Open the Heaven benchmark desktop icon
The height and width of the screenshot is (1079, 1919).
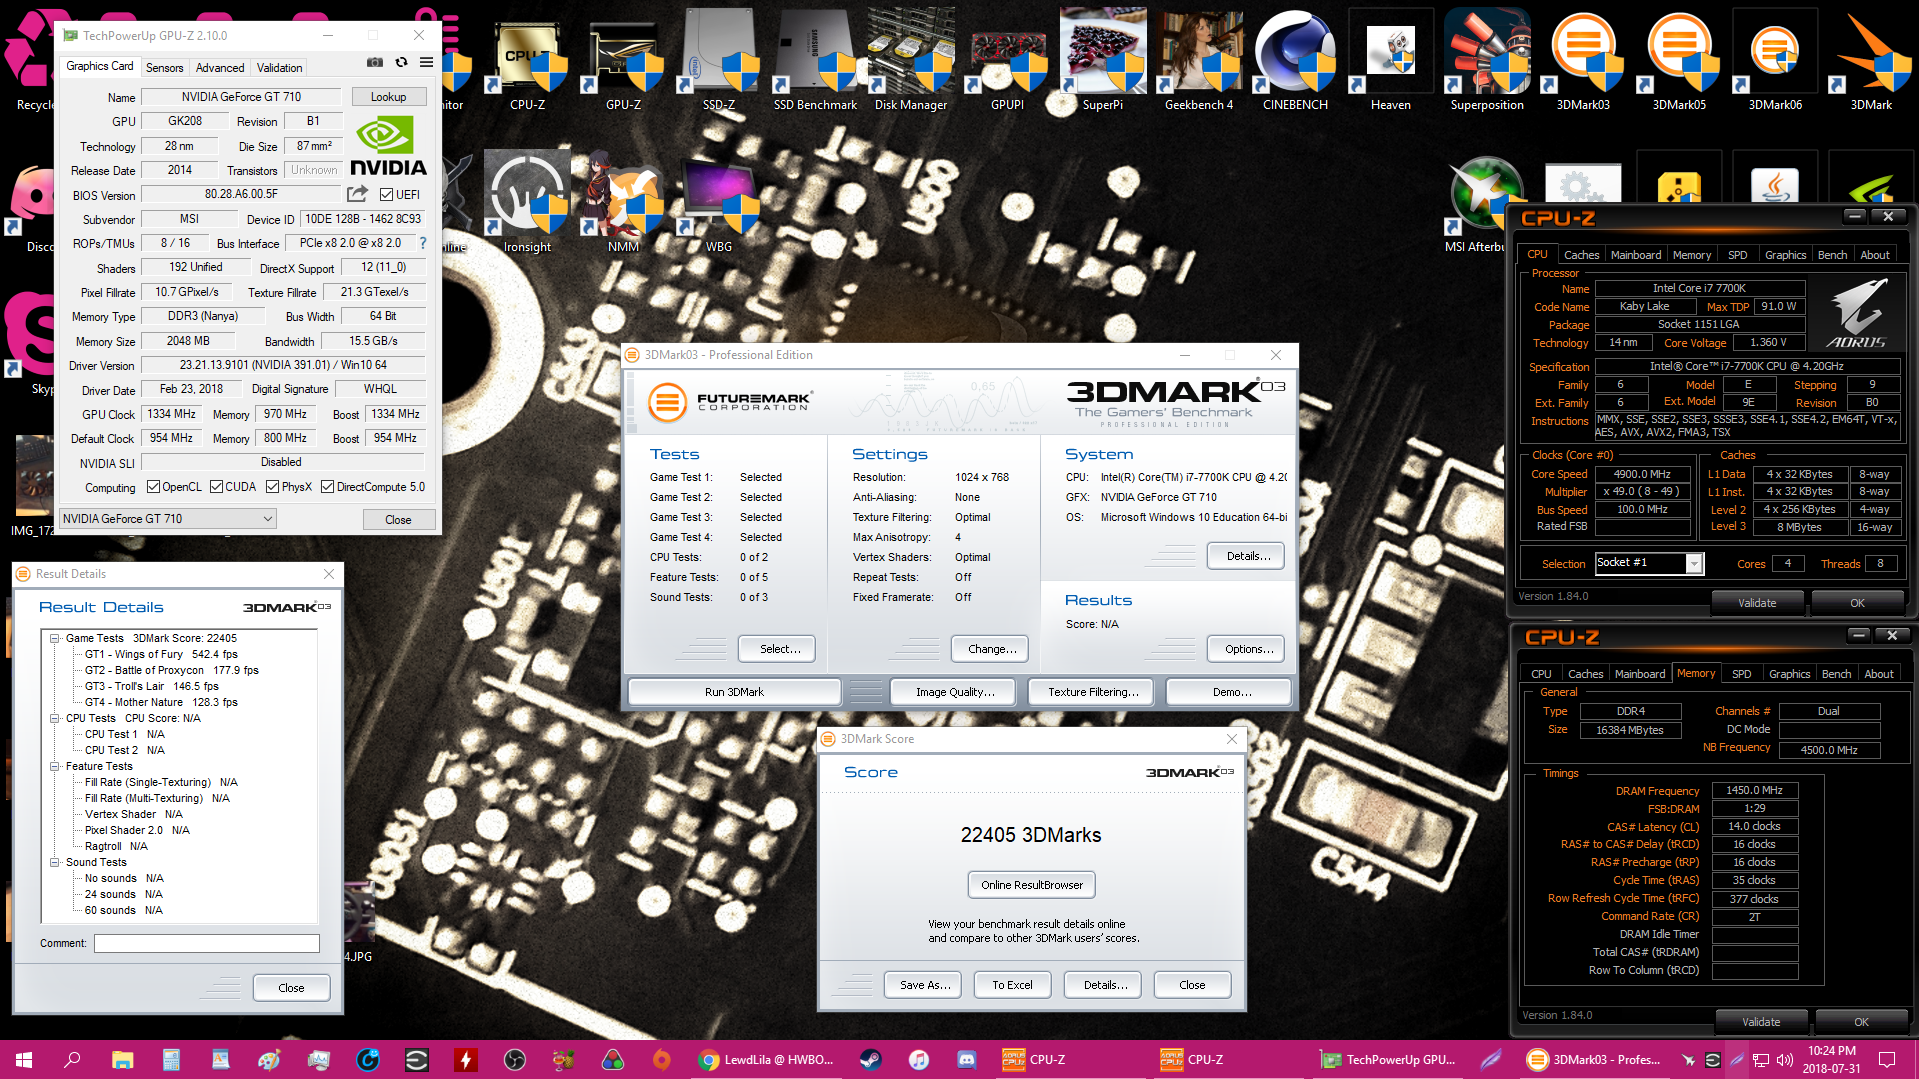(1391, 60)
